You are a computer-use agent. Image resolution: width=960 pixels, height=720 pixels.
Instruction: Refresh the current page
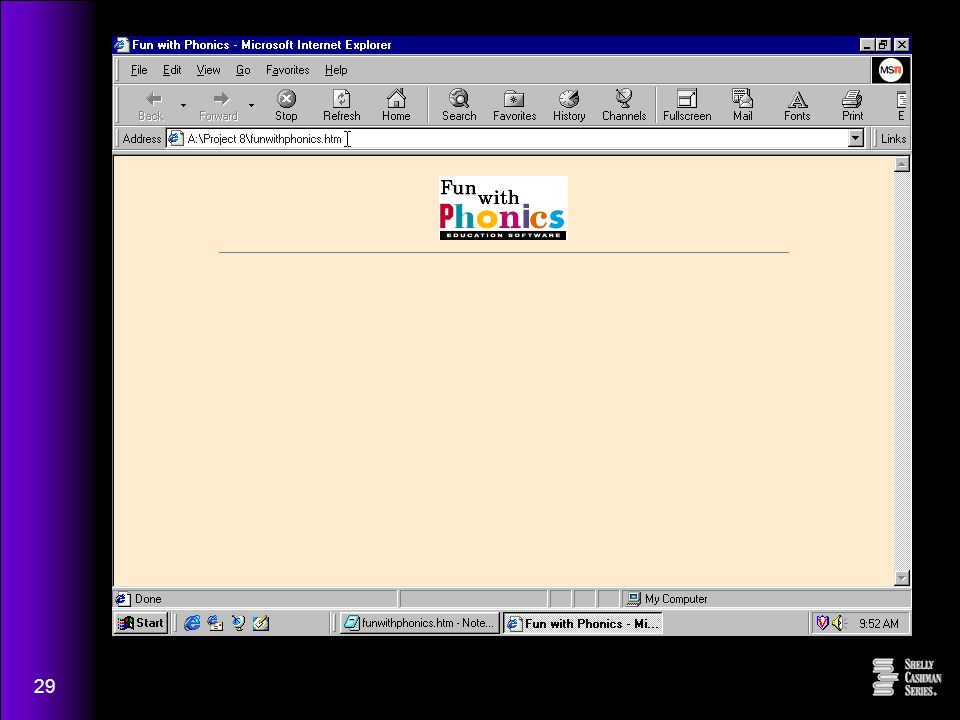point(342,106)
